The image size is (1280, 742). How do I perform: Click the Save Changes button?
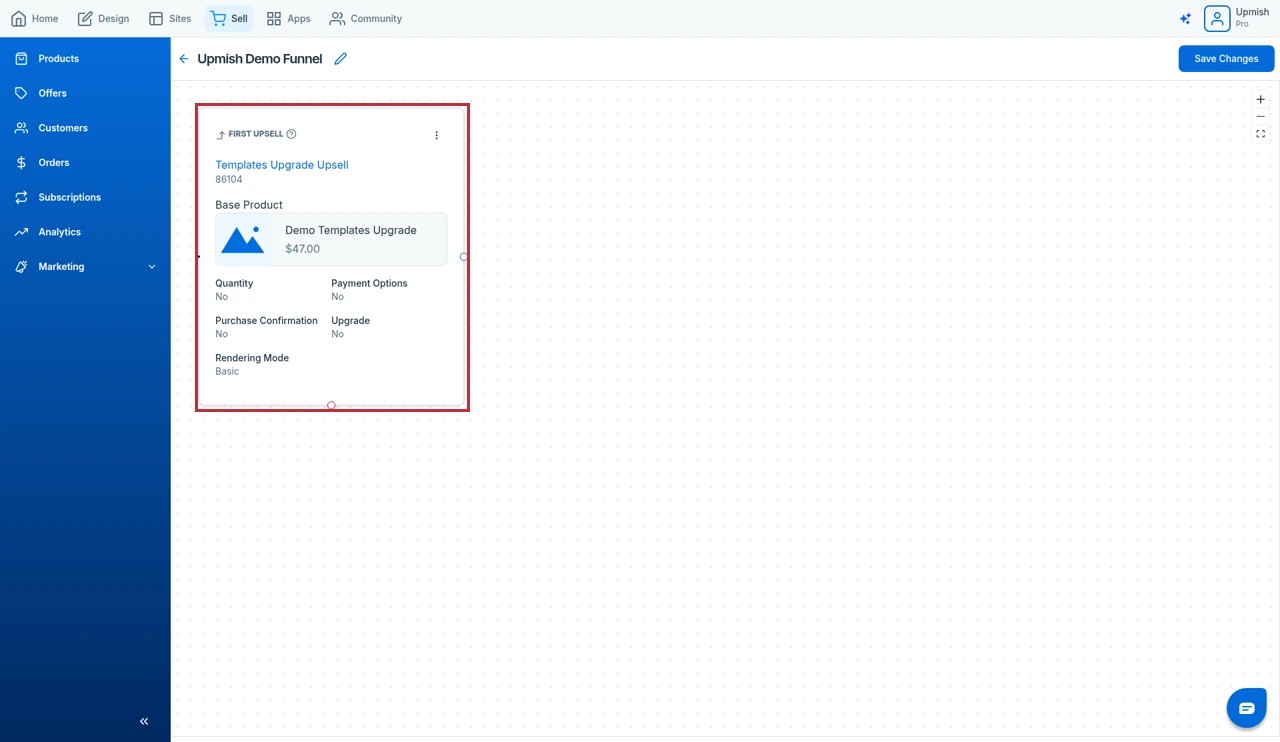1226,59
